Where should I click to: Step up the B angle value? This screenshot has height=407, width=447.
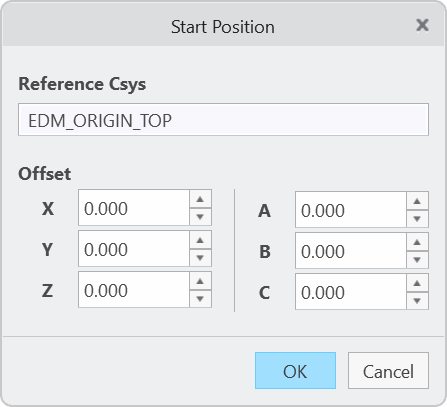click(x=417, y=242)
